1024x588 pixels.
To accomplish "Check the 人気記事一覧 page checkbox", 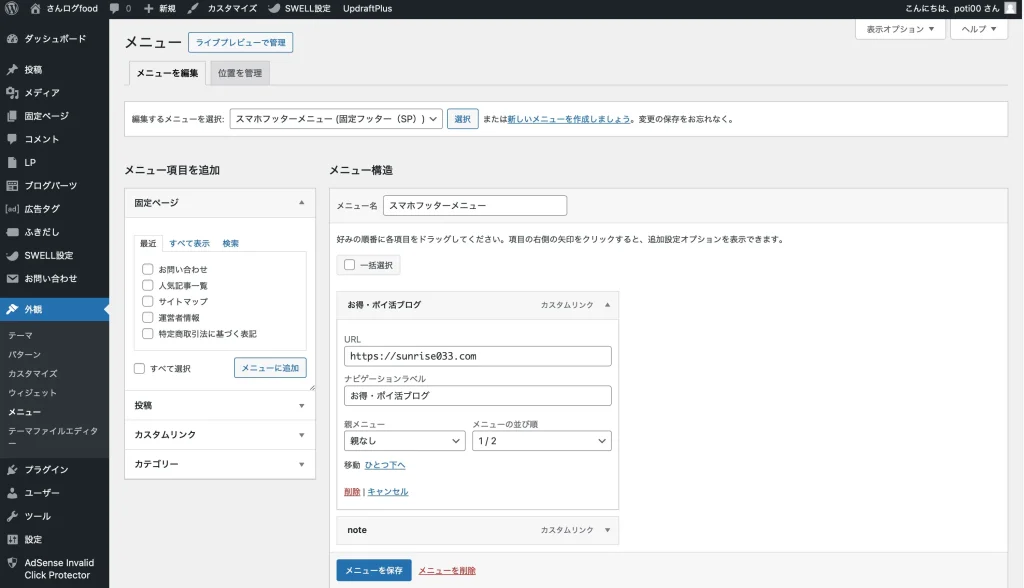I will [x=148, y=286].
